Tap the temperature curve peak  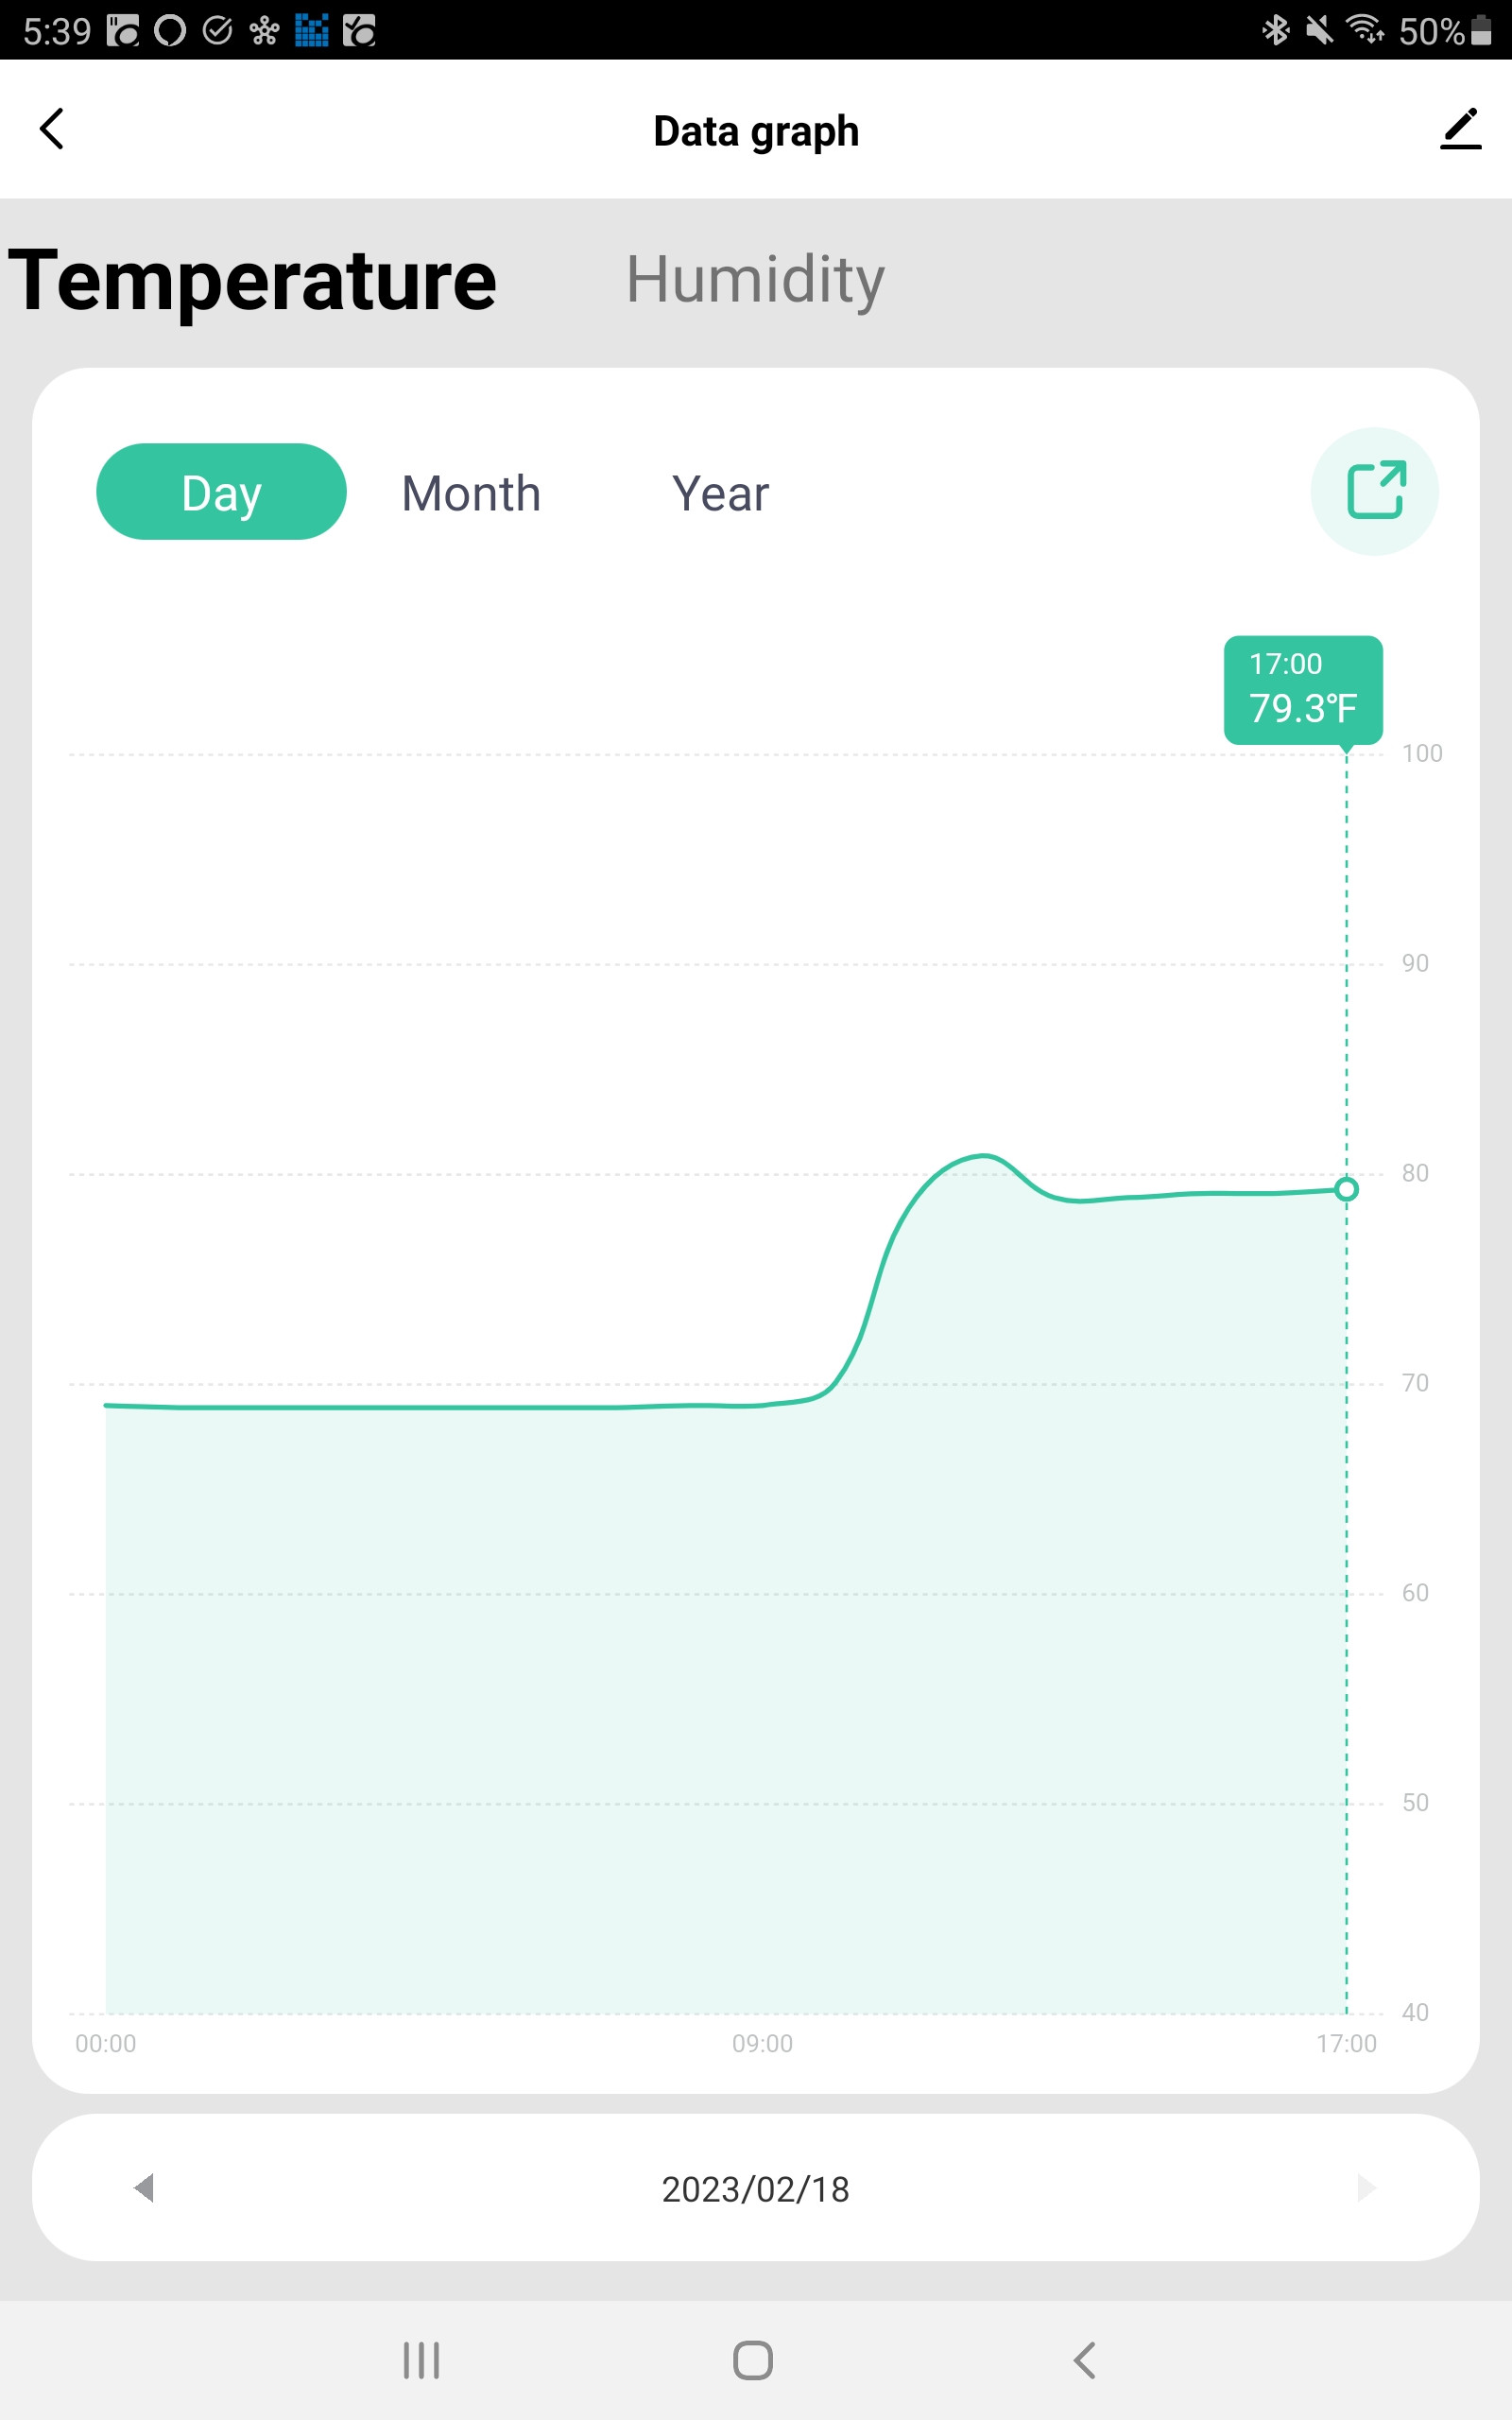(984, 1156)
